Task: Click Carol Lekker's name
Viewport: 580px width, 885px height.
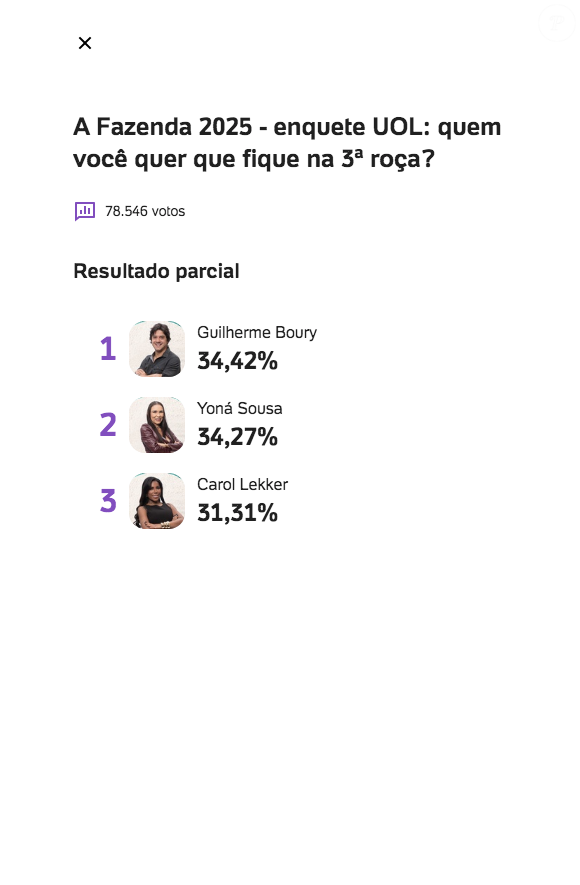Action: click(241, 484)
